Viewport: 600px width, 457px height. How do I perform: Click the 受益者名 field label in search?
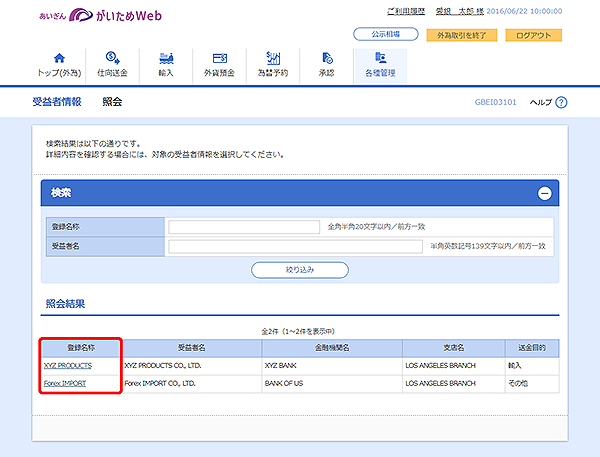(x=65, y=246)
